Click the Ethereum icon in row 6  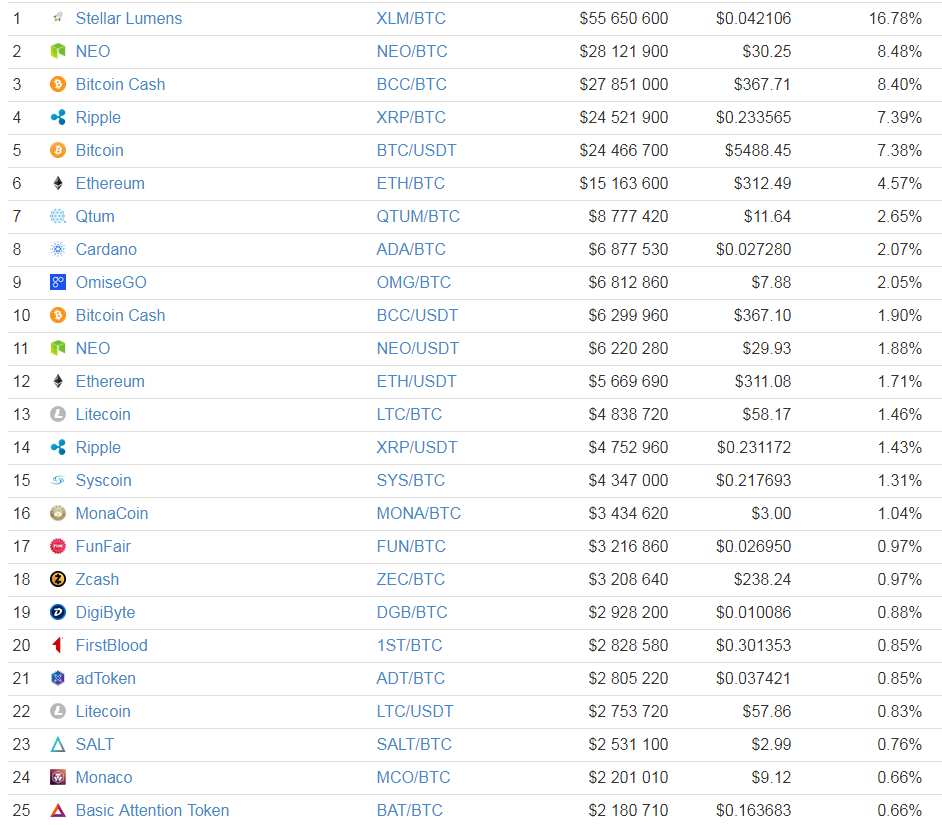58,183
